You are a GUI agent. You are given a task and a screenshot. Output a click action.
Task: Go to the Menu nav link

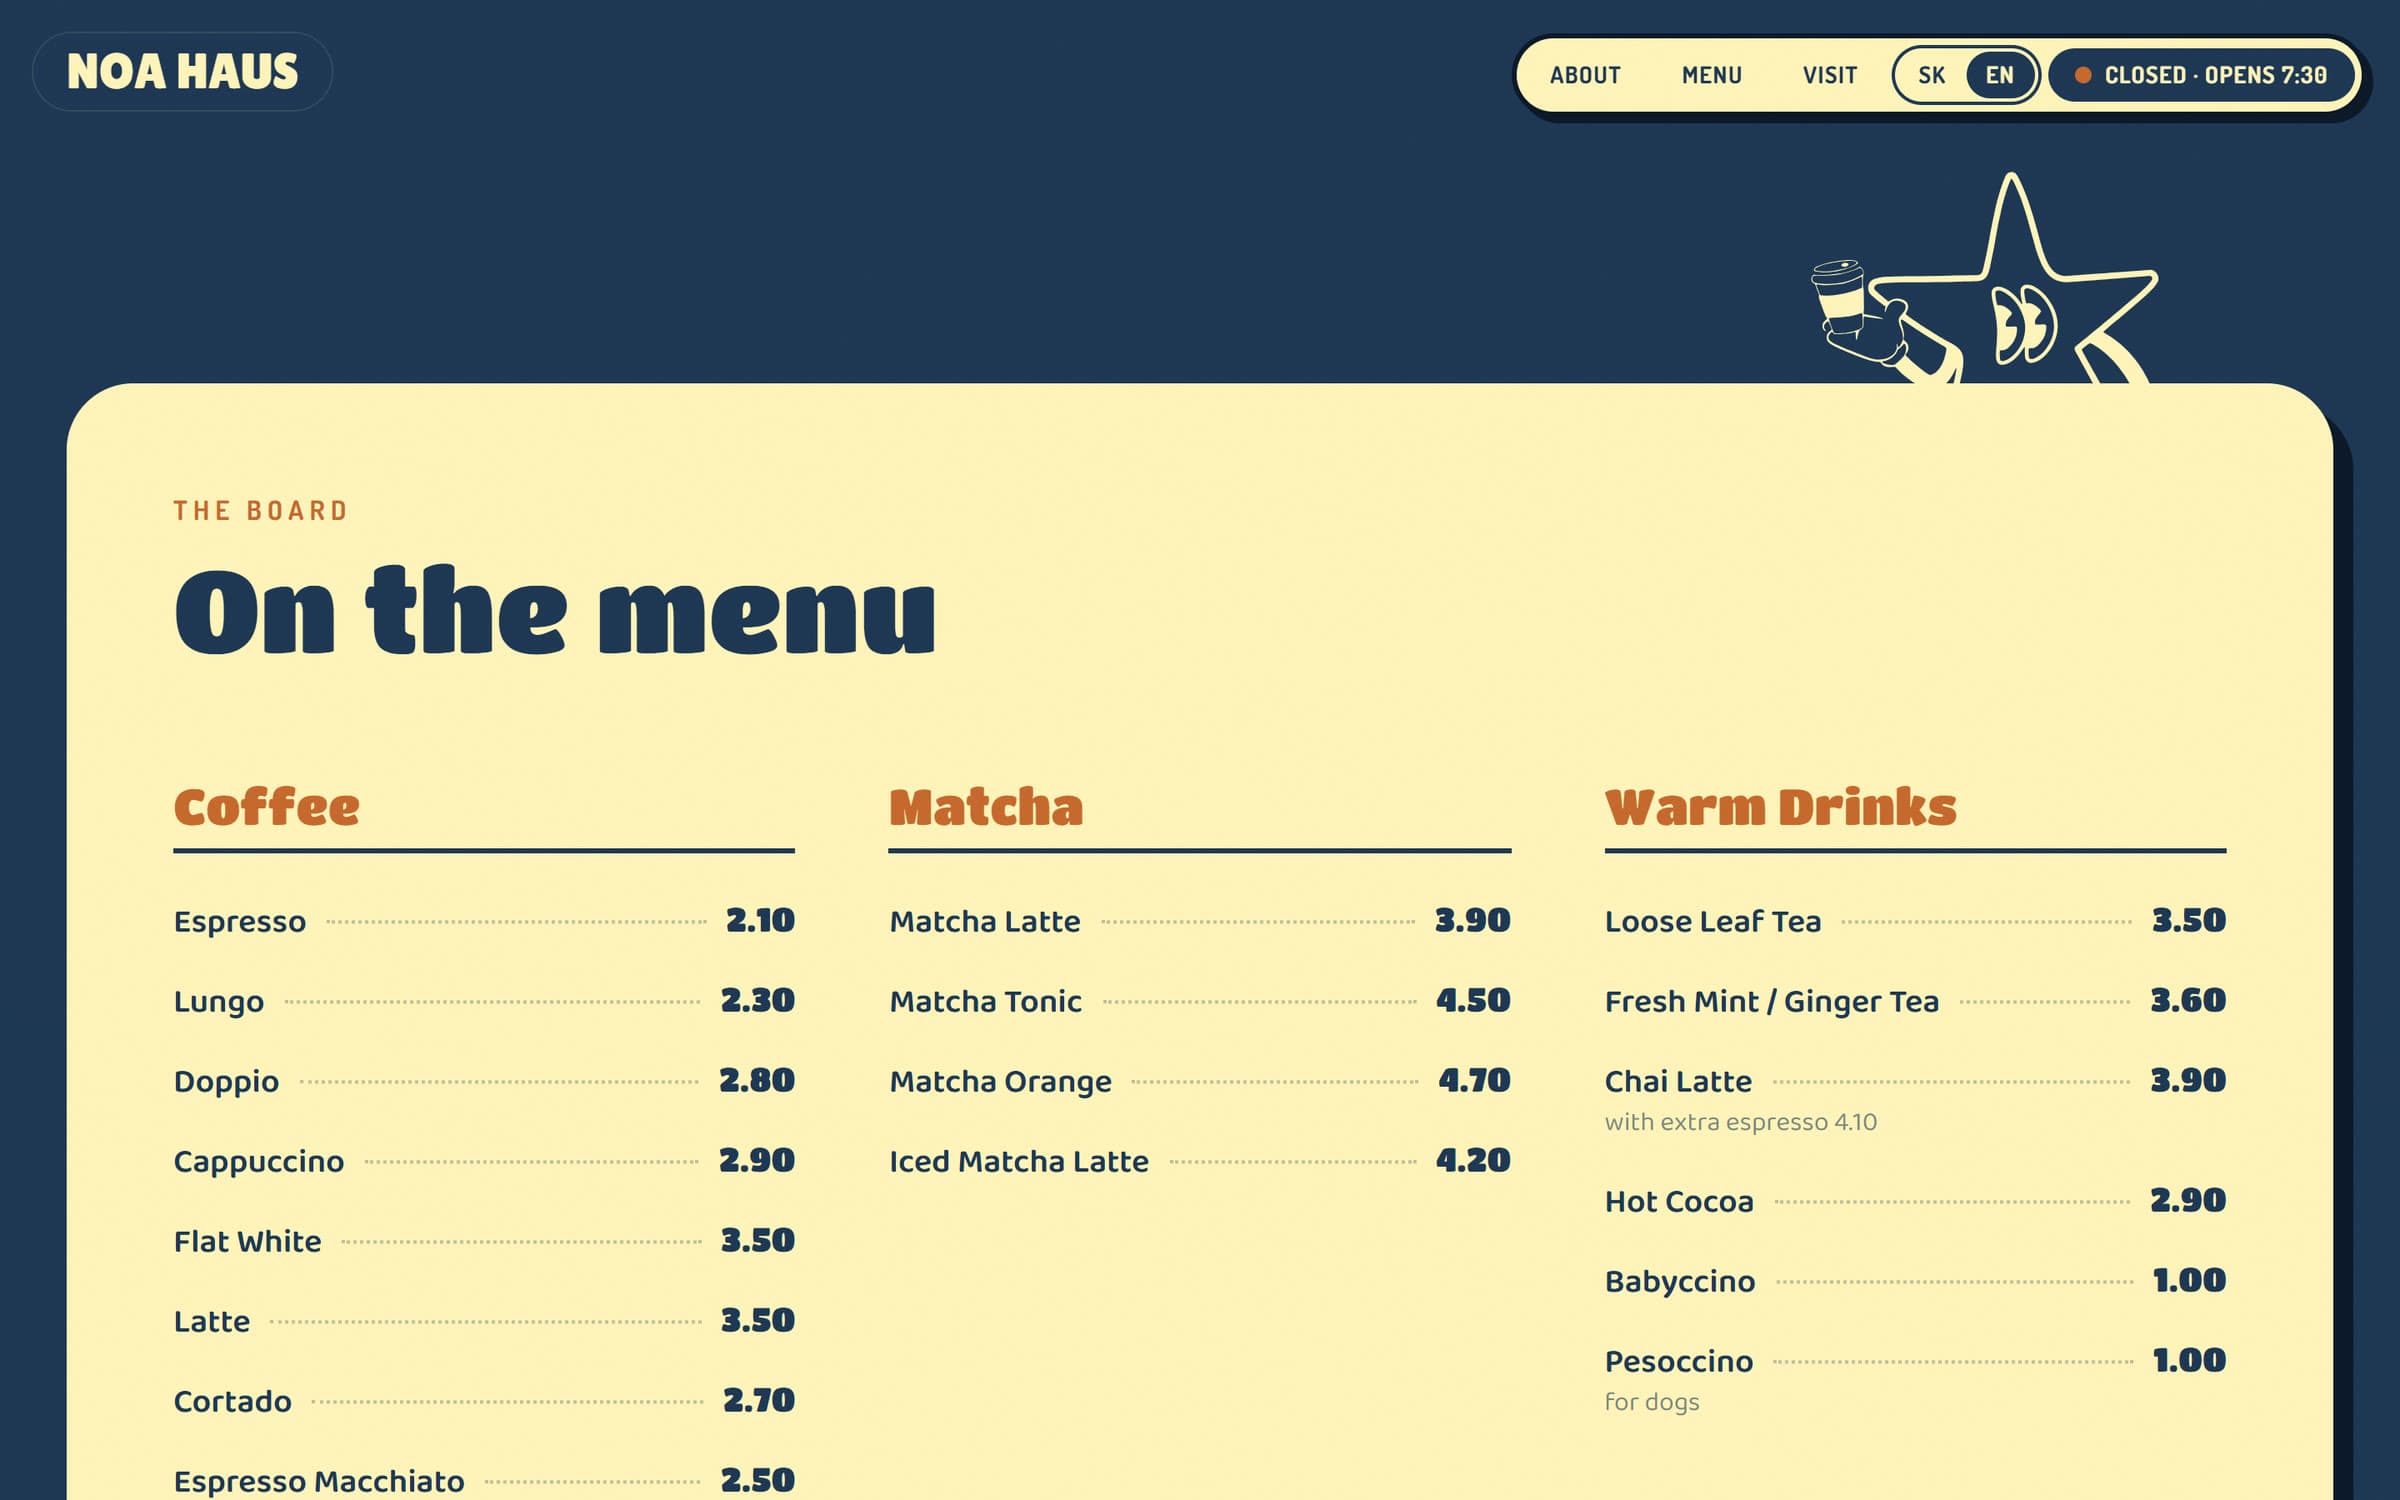1711,75
